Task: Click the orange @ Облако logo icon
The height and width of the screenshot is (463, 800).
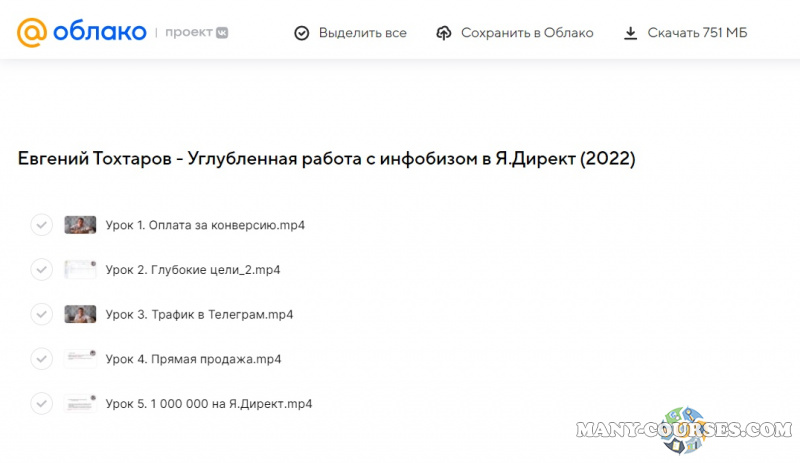Action: click(32, 33)
